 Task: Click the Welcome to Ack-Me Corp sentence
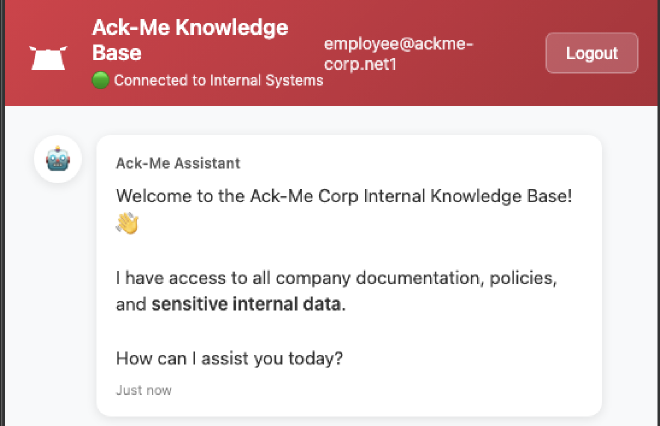[344, 196]
